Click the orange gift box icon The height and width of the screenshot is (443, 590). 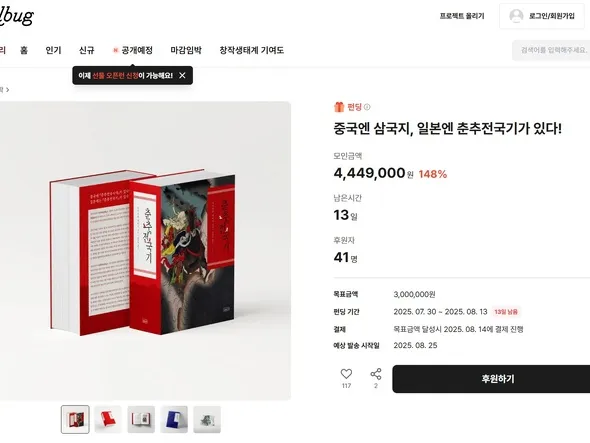click(x=339, y=107)
